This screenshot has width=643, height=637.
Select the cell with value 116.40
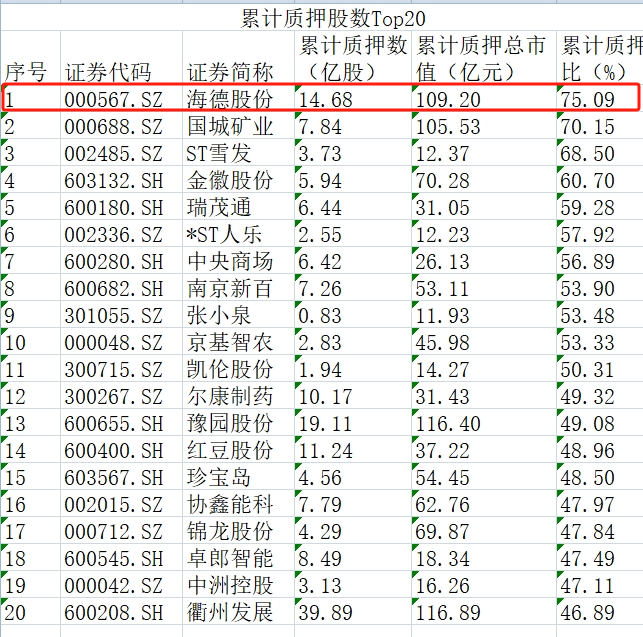coord(484,423)
